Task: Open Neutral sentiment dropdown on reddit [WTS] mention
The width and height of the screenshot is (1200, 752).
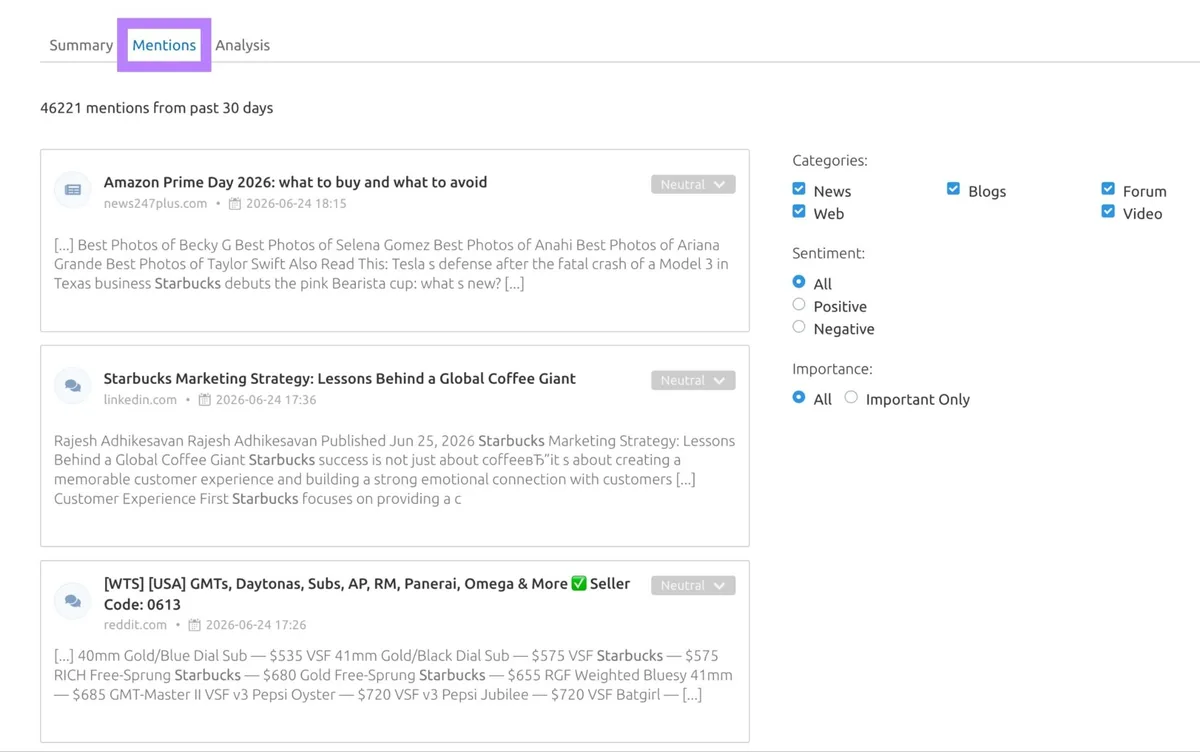Action: [693, 586]
